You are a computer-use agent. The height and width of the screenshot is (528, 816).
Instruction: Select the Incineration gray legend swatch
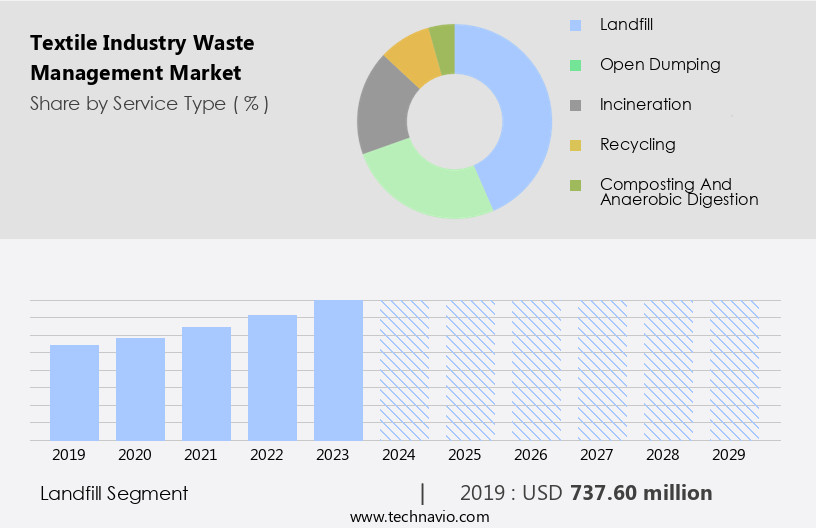575,105
